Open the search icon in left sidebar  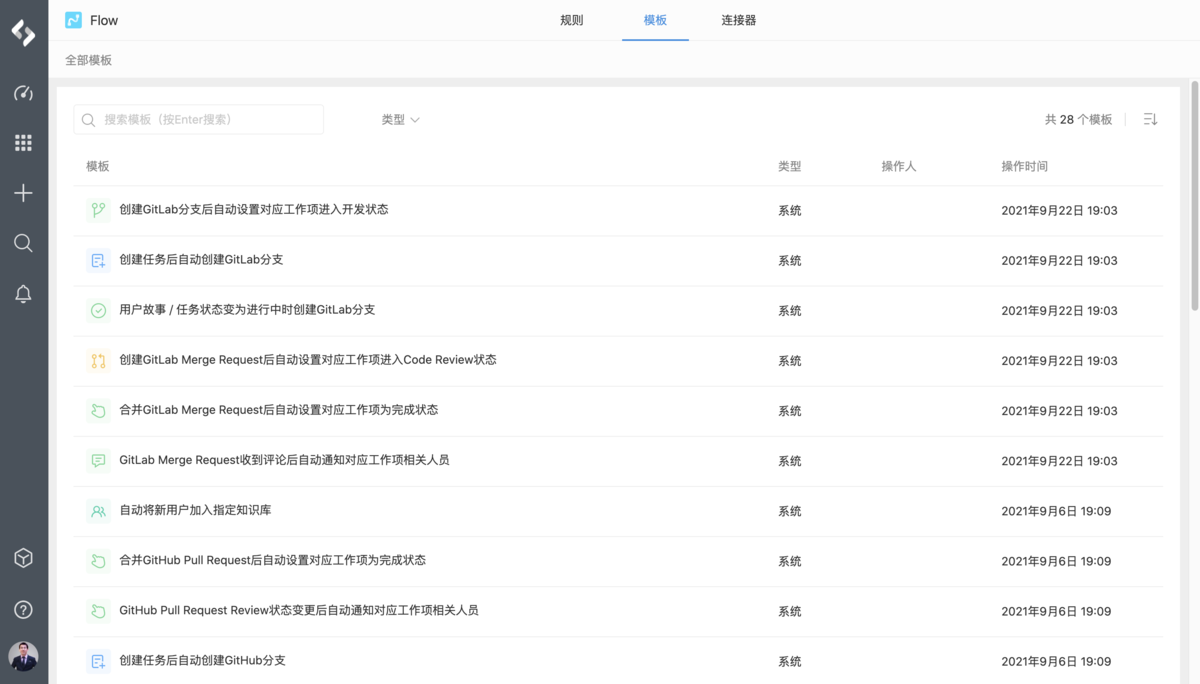(23, 243)
